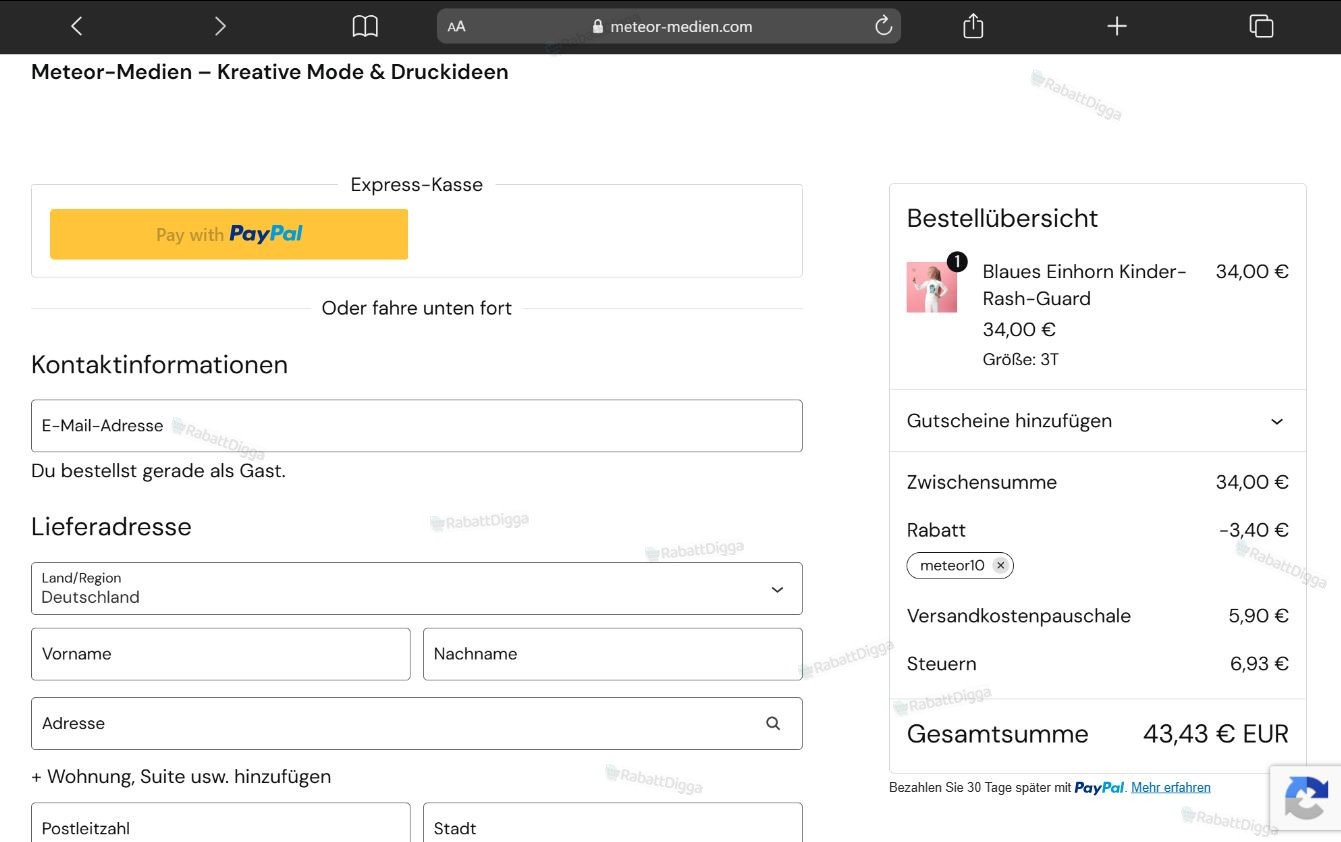Click the reCAPTCHA badge icon

pos(1306,799)
